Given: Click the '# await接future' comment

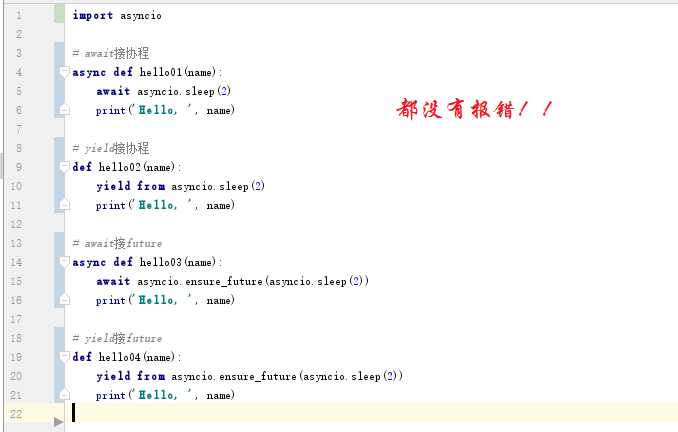Looking at the screenshot, I should tap(117, 243).
